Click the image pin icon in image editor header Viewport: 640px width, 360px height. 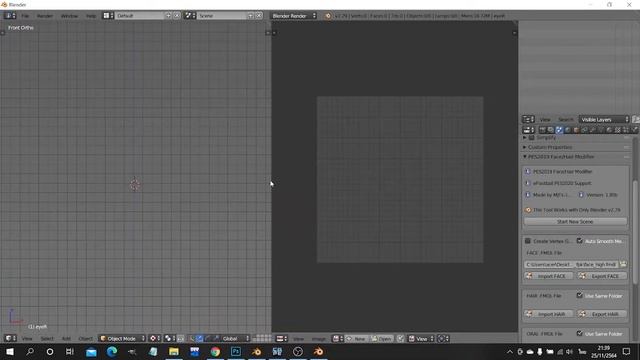pyautogui.click(x=401, y=338)
